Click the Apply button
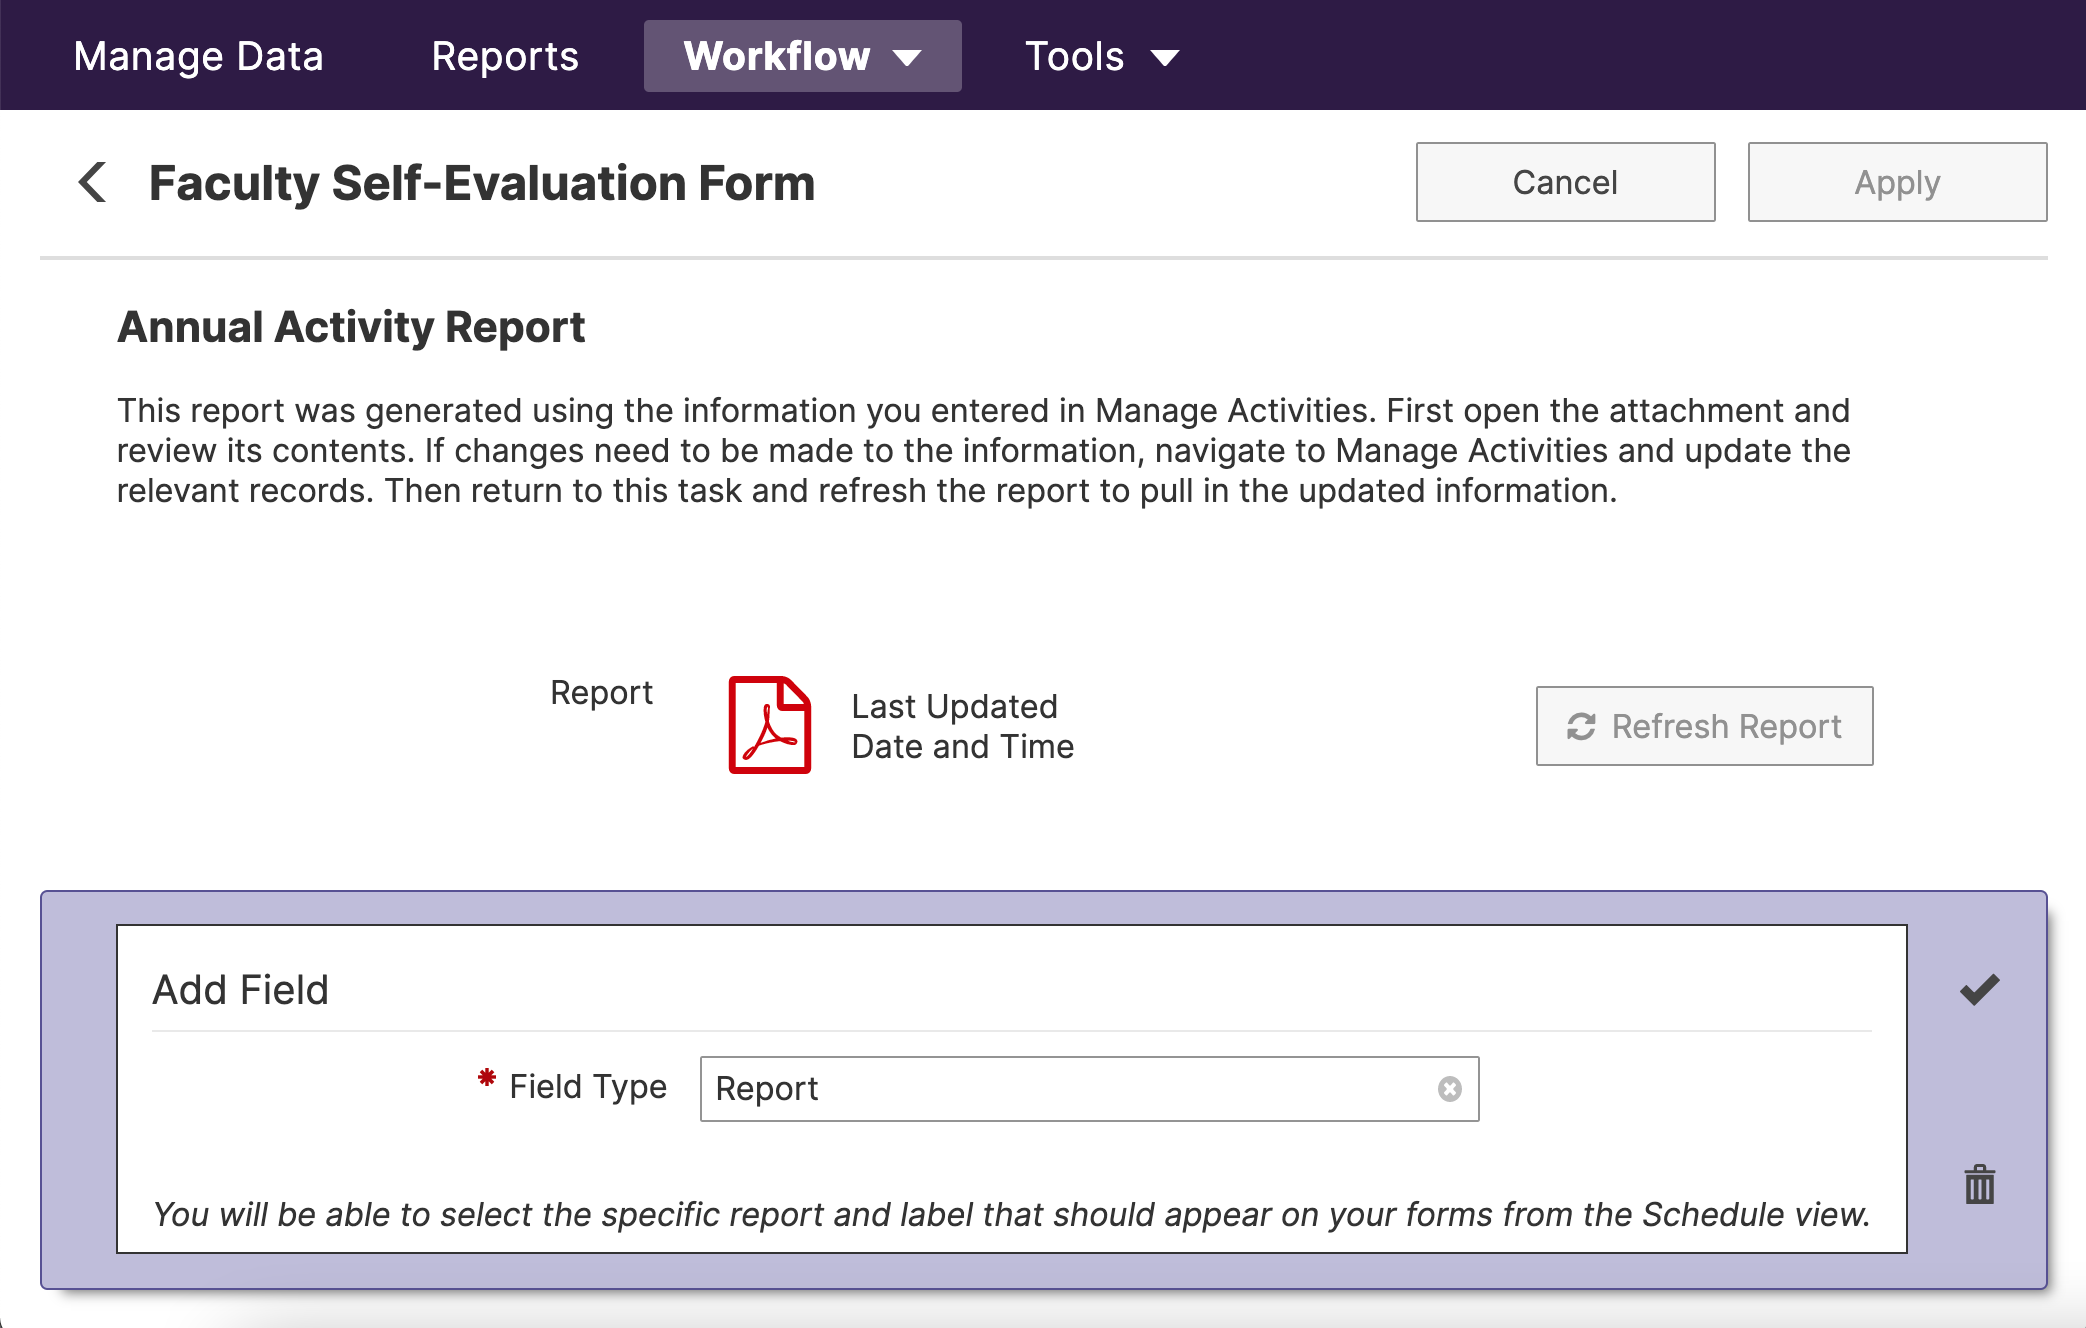This screenshot has width=2086, height=1328. [x=1898, y=182]
